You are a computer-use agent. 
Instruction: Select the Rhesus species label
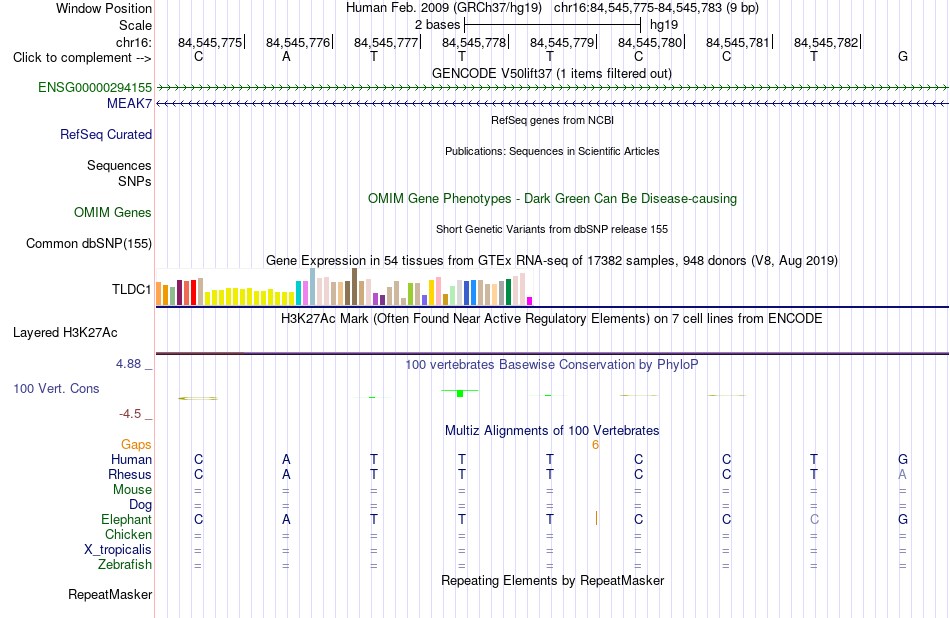coord(130,475)
